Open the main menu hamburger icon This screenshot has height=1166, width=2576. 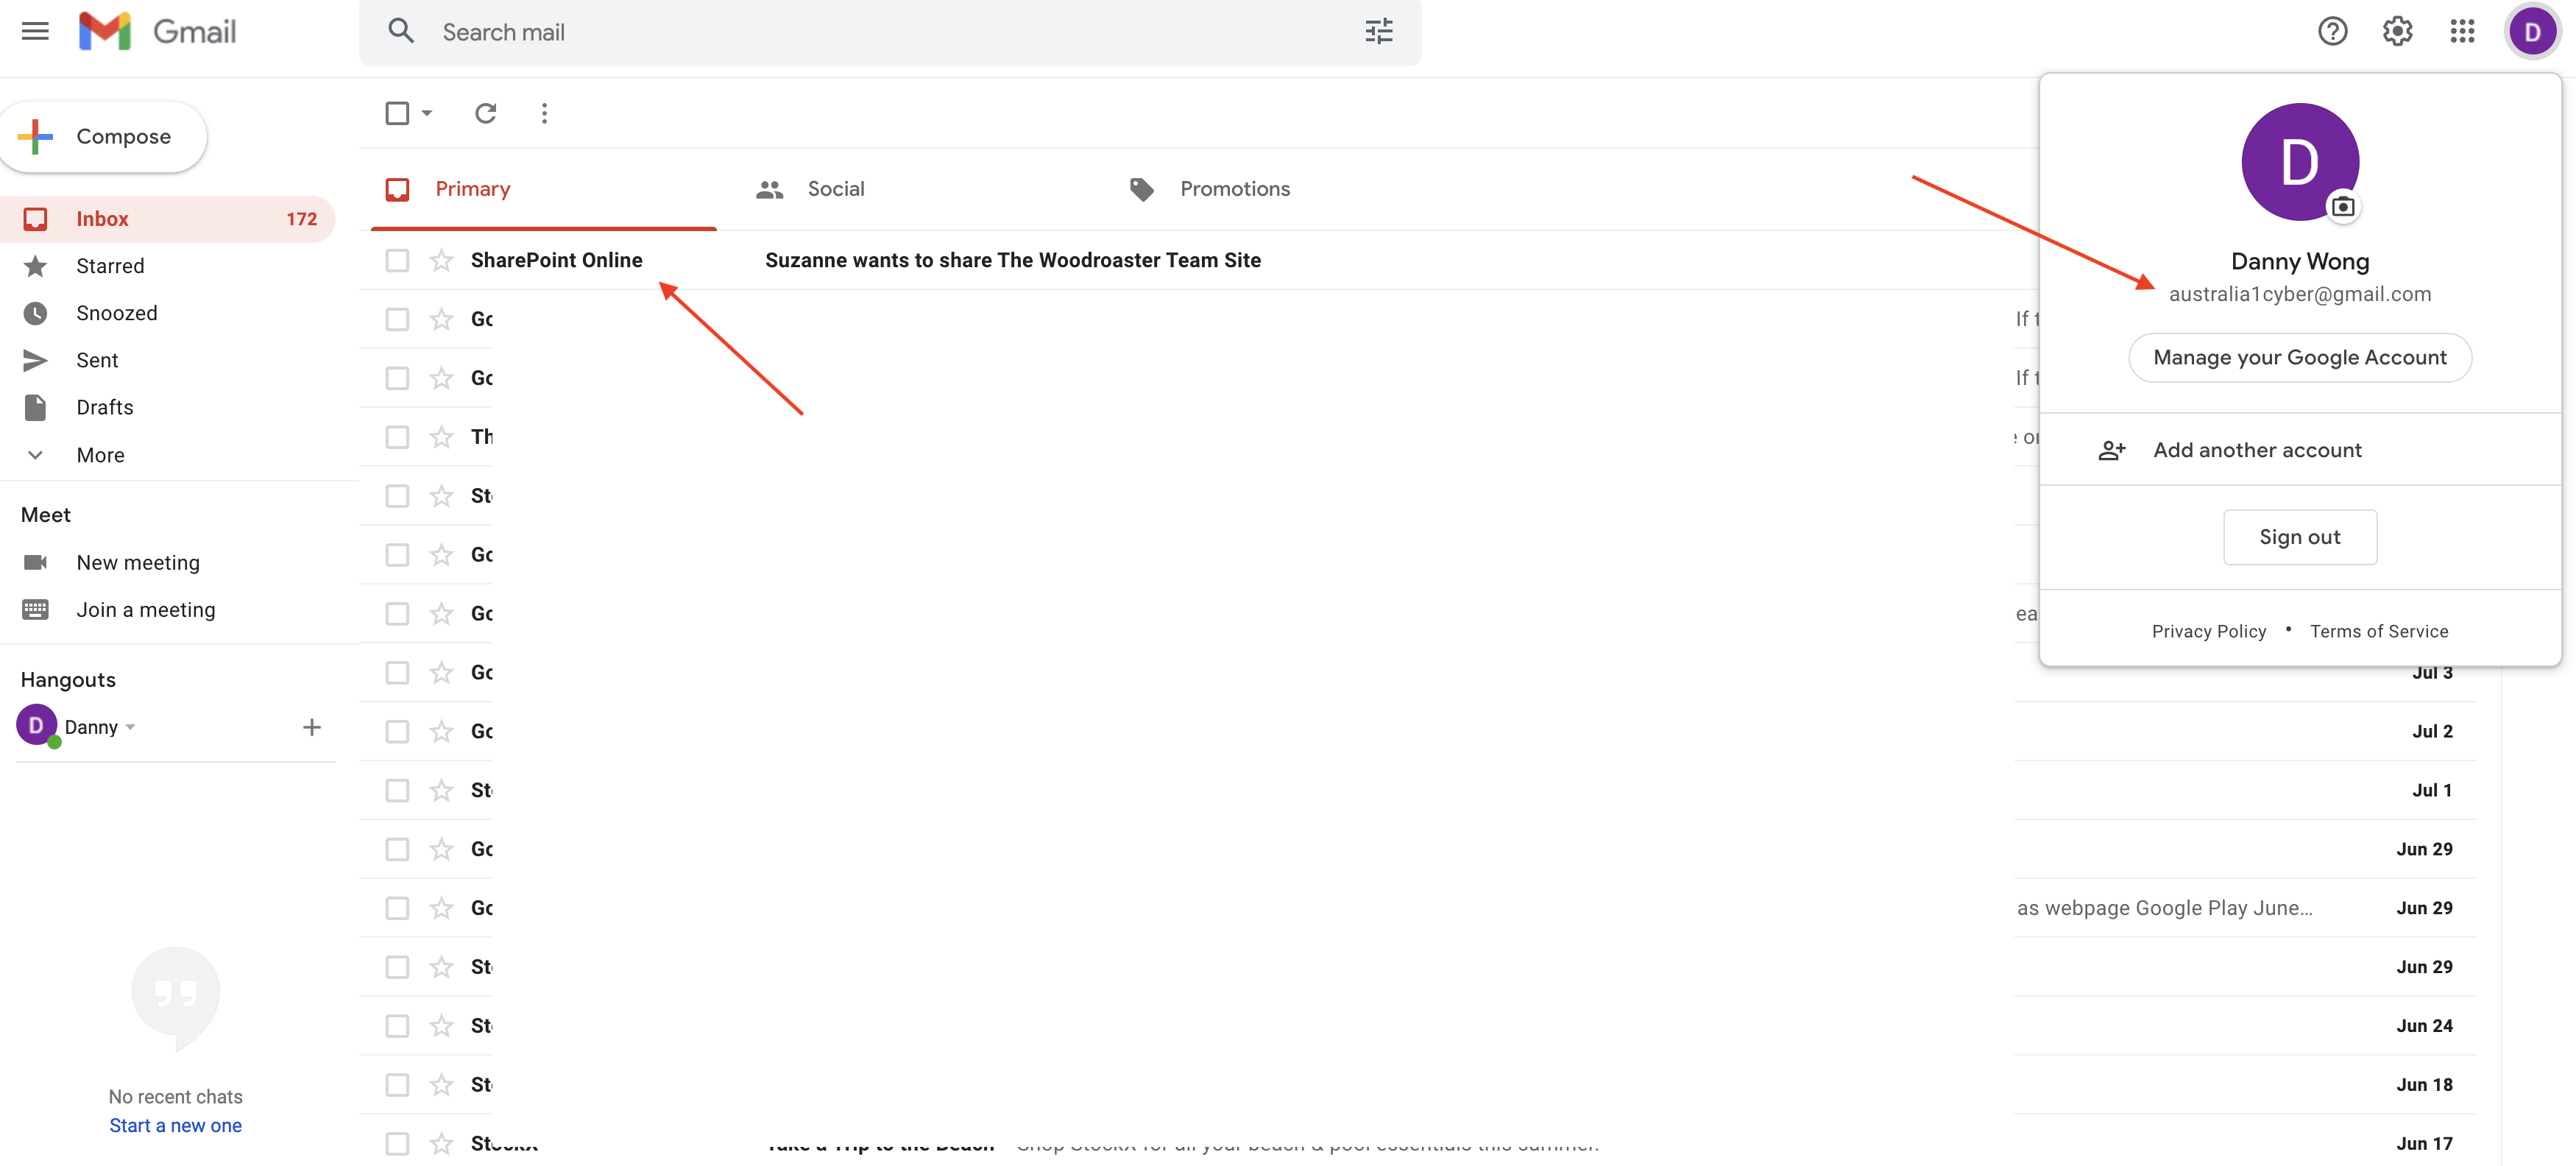pyautogui.click(x=35, y=31)
